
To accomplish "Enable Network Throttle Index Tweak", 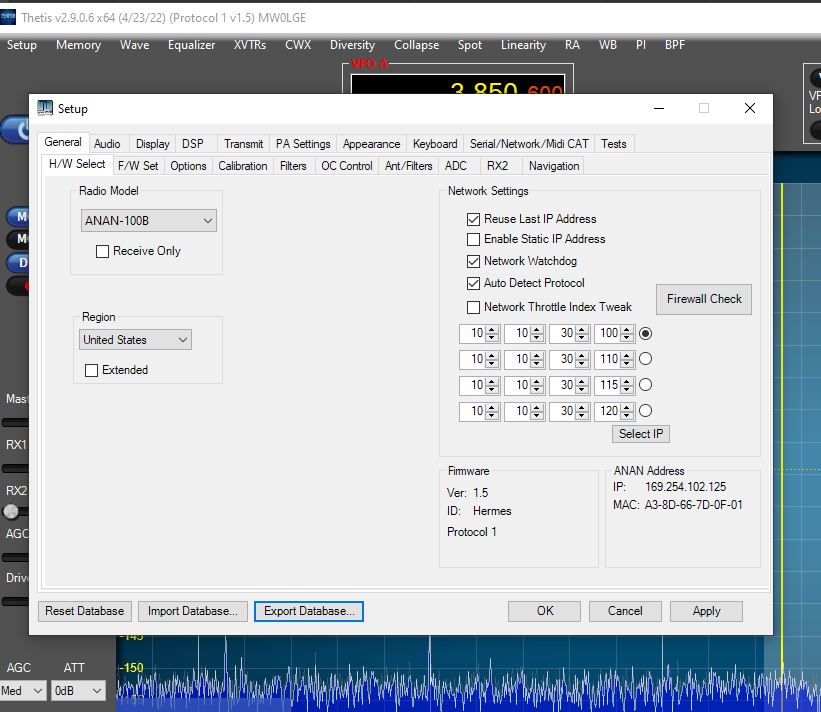I will click(473, 307).
